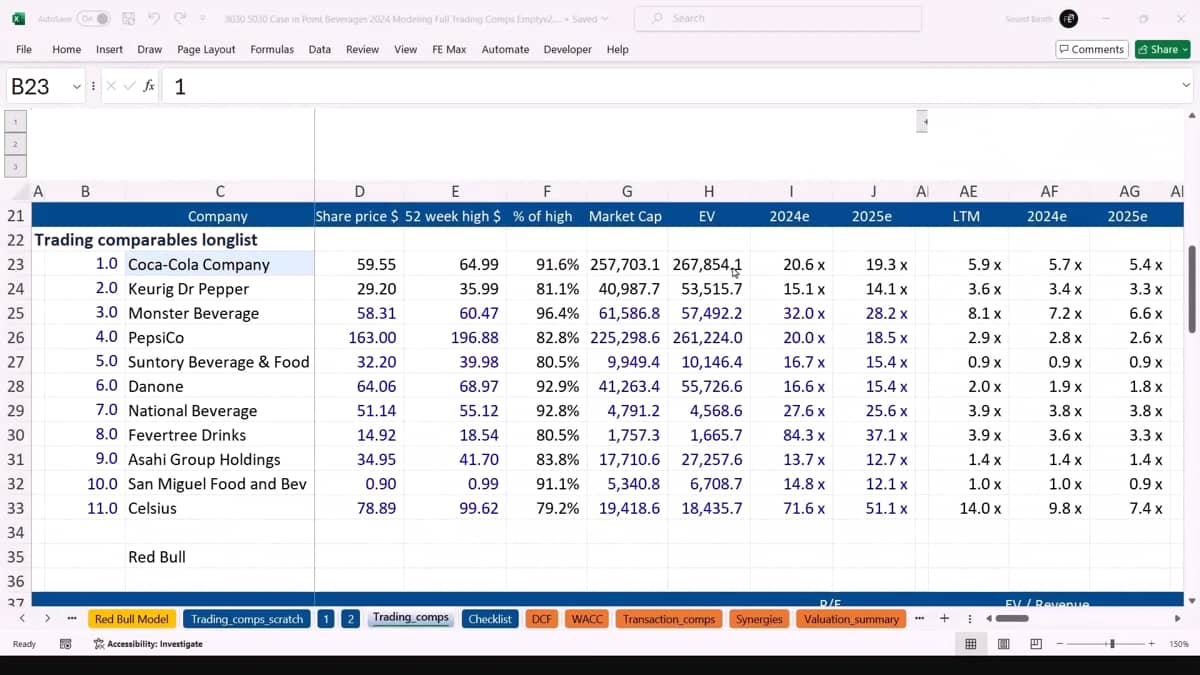Select sheet tab named 2

(350, 619)
